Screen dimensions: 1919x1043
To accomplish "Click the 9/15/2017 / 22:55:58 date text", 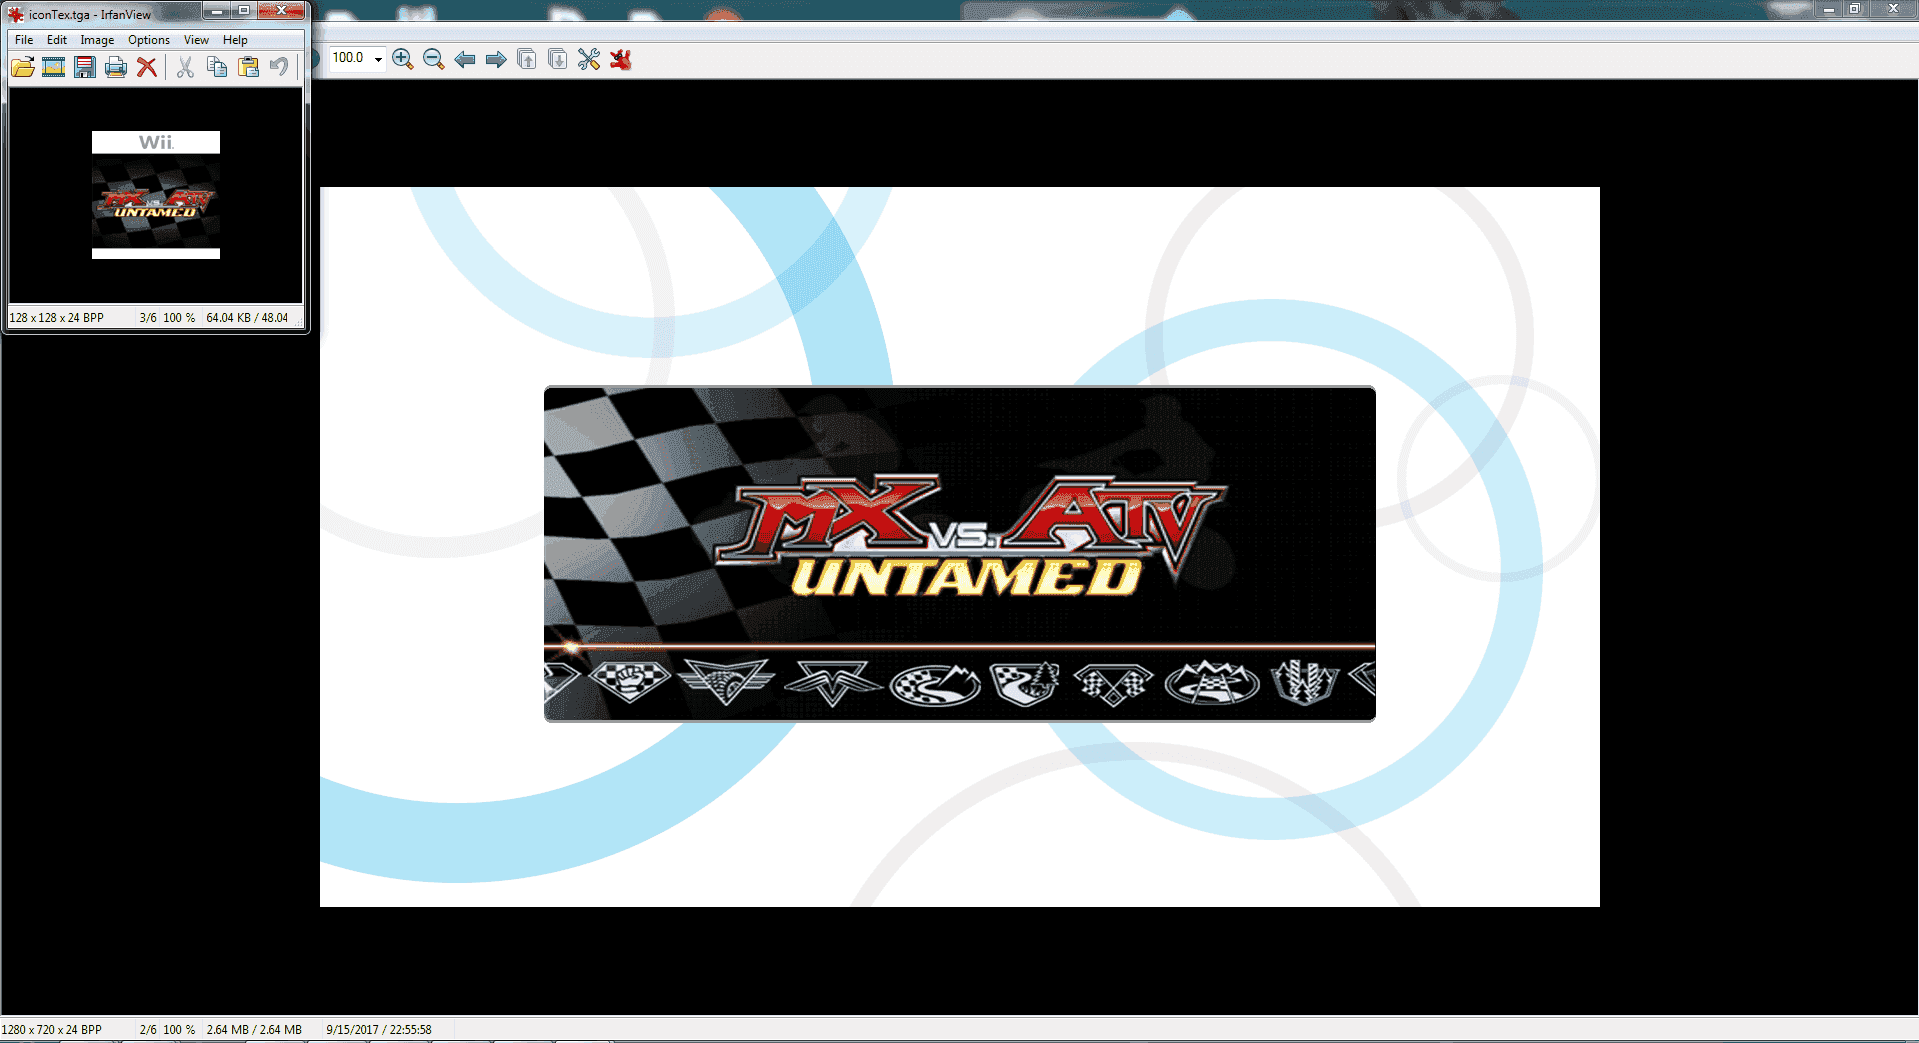I will pyautogui.click(x=379, y=1030).
